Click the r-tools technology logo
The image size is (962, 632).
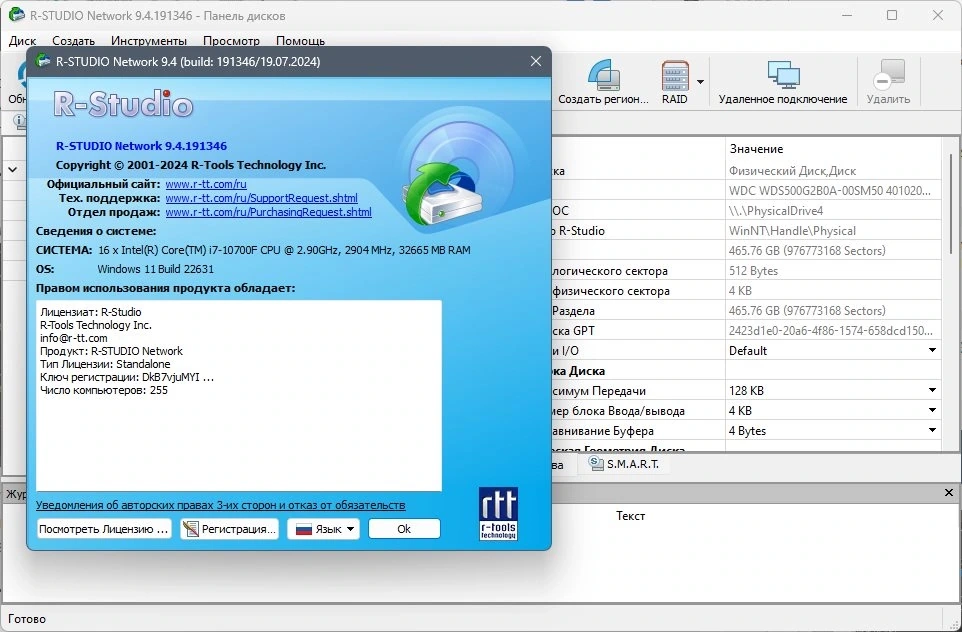coord(498,514)
